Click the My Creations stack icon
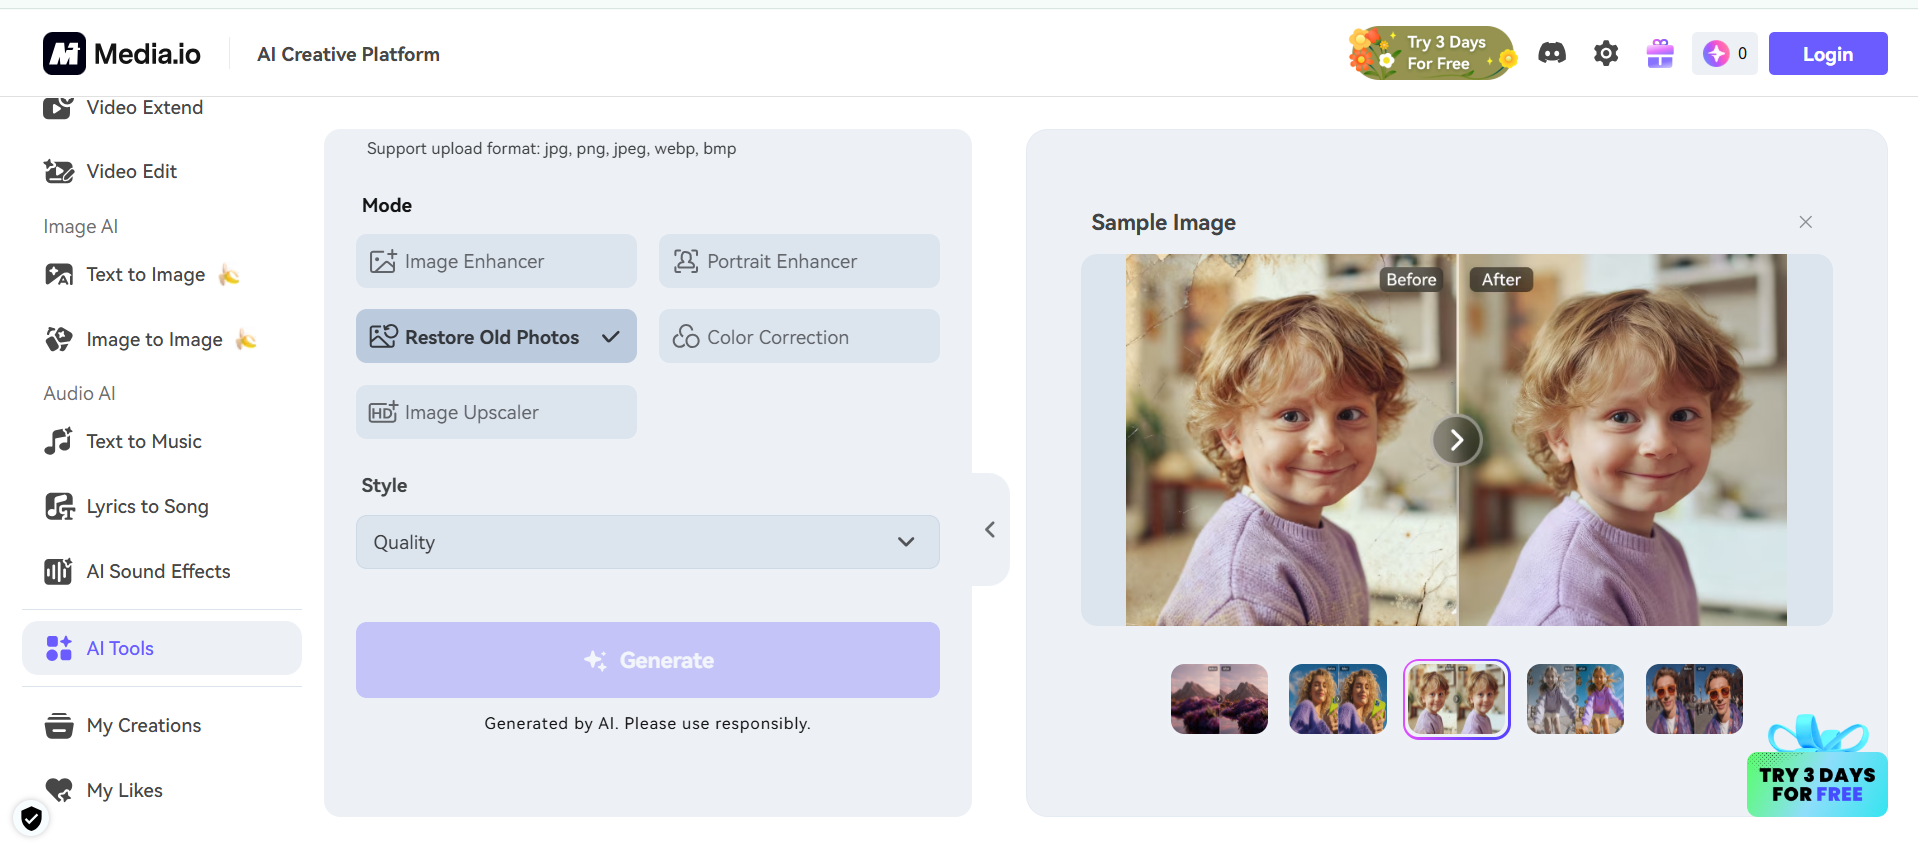The width and height of the screenshot is (1918, 844). pos(59,725)
